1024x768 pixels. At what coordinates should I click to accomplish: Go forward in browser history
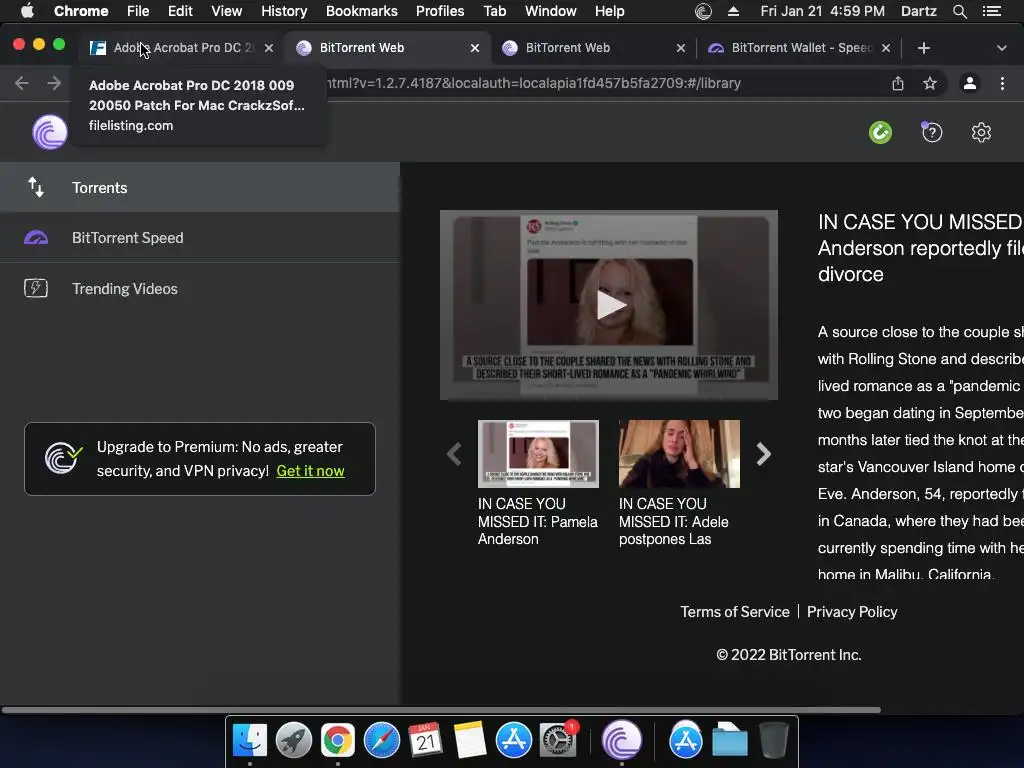click(54, 83)
